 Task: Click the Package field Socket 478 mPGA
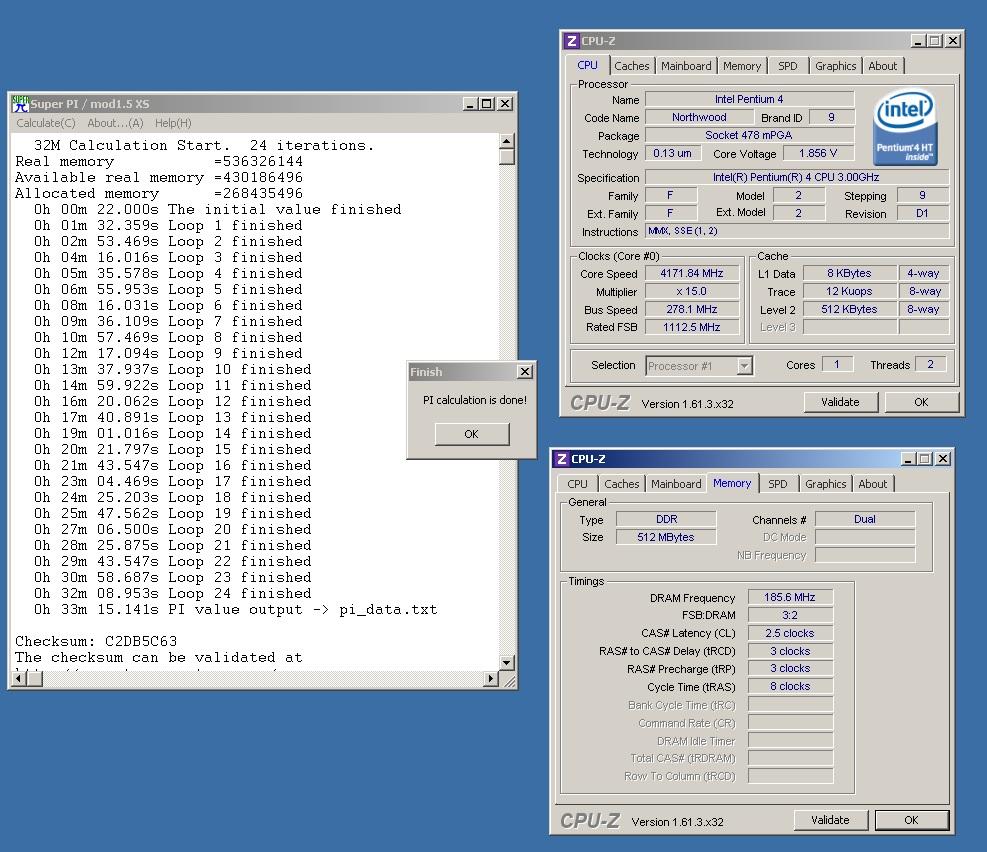click(749, 135)
